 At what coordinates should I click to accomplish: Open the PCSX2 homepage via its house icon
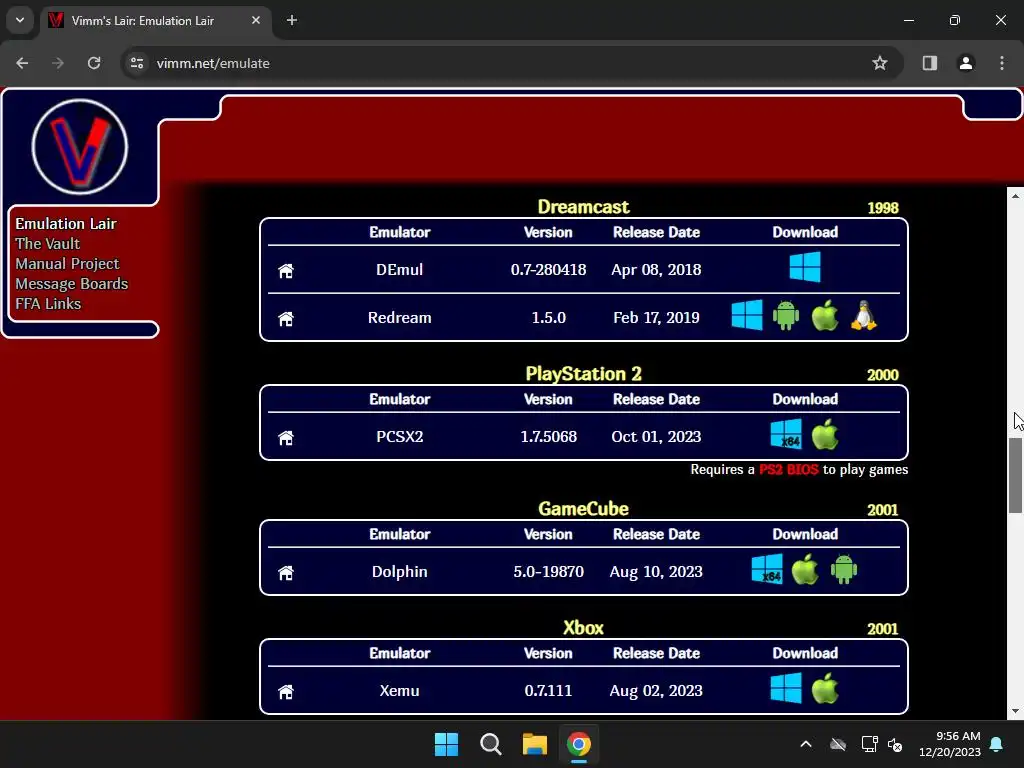(x=285, y=438)
